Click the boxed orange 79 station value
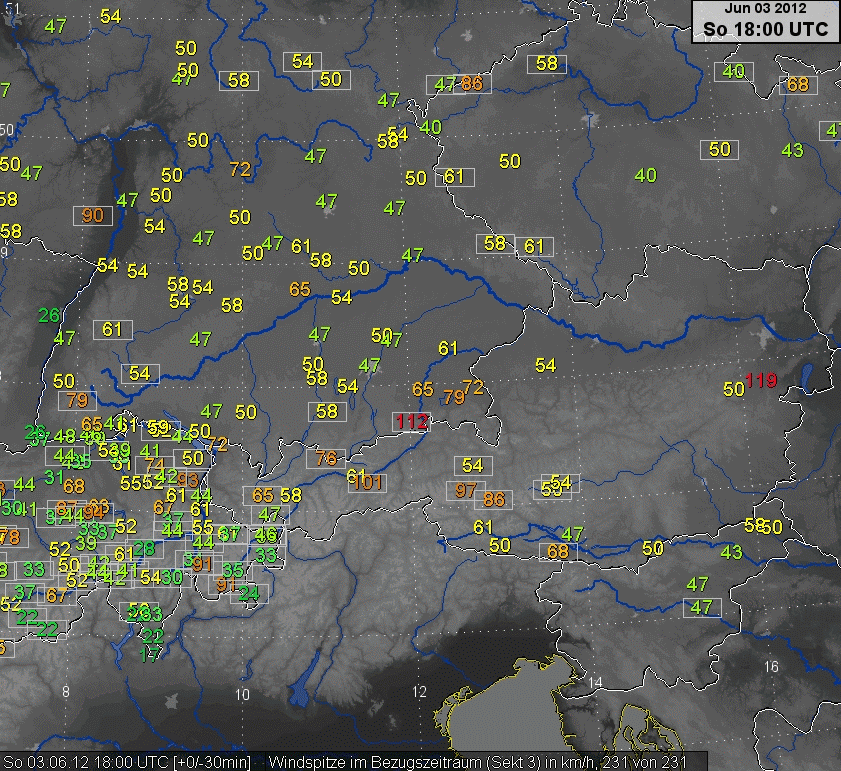Image resolution: width=841 pixels, height=771 pixels. coord(76,400)
